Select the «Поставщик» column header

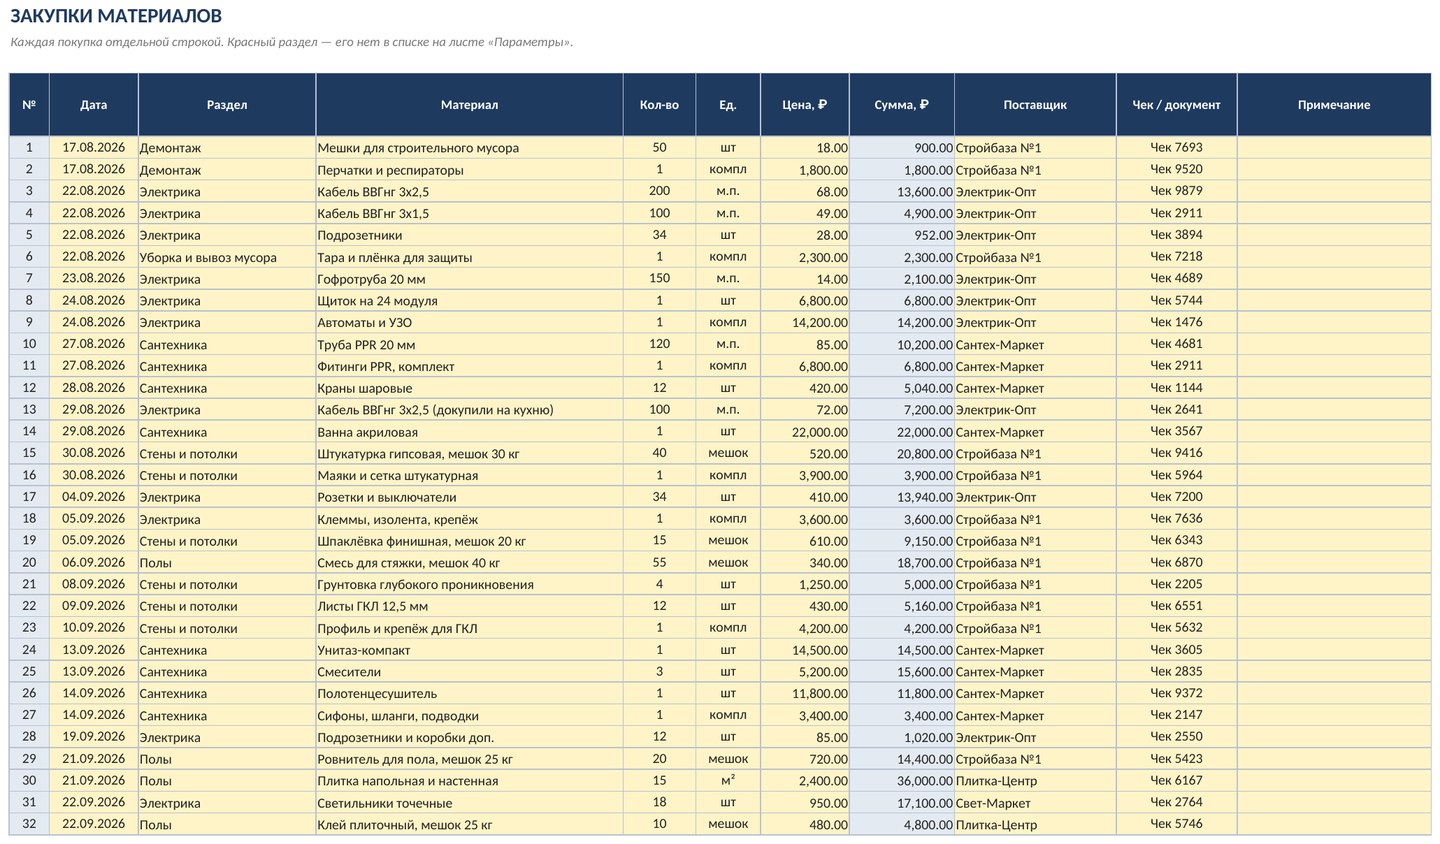click(1035, 104)
